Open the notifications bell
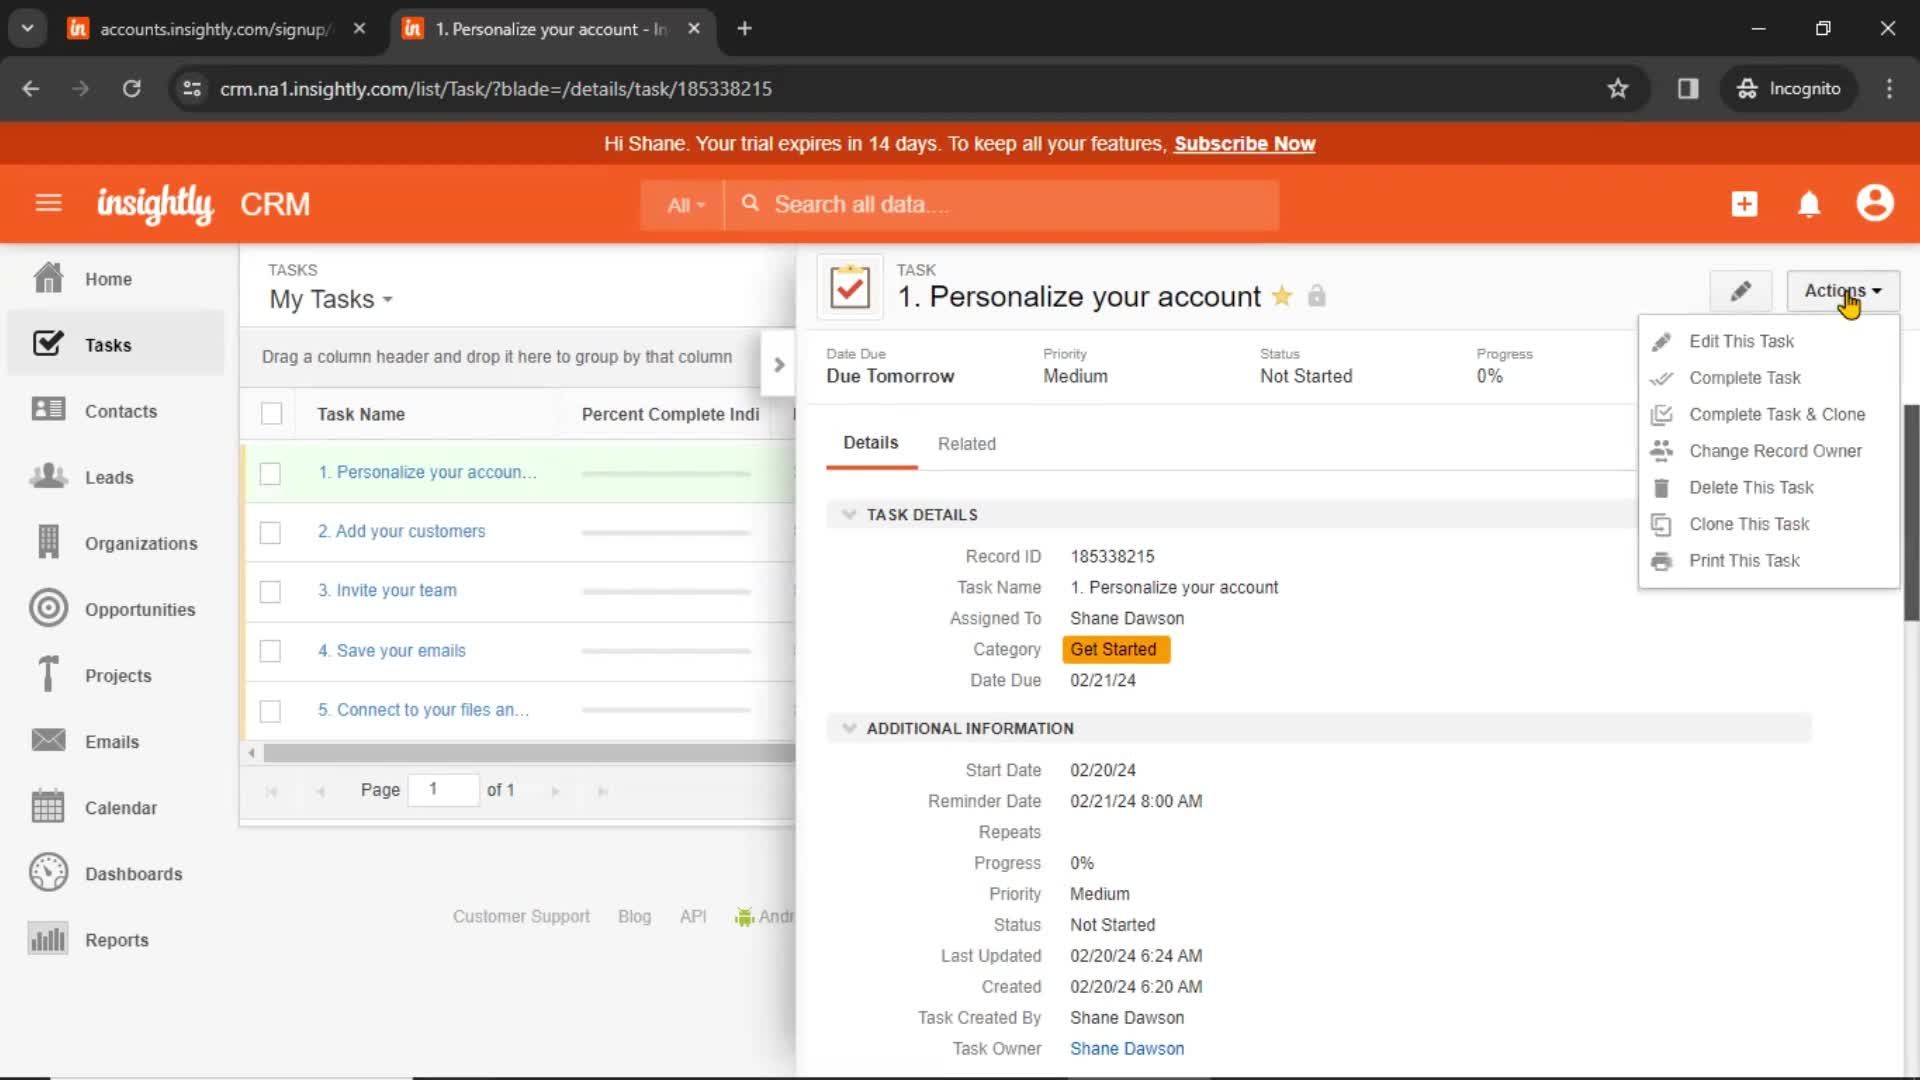 pos(1809,204)
